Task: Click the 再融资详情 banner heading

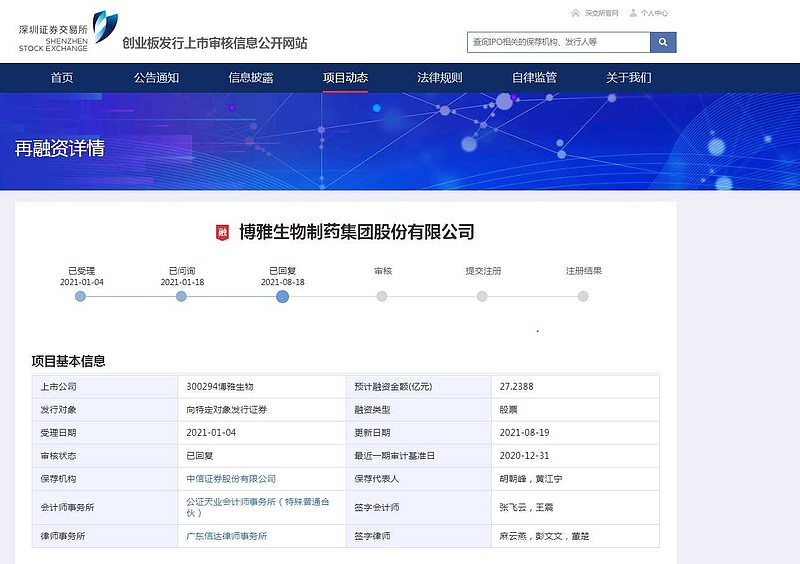Action: (x=60, y=149)
